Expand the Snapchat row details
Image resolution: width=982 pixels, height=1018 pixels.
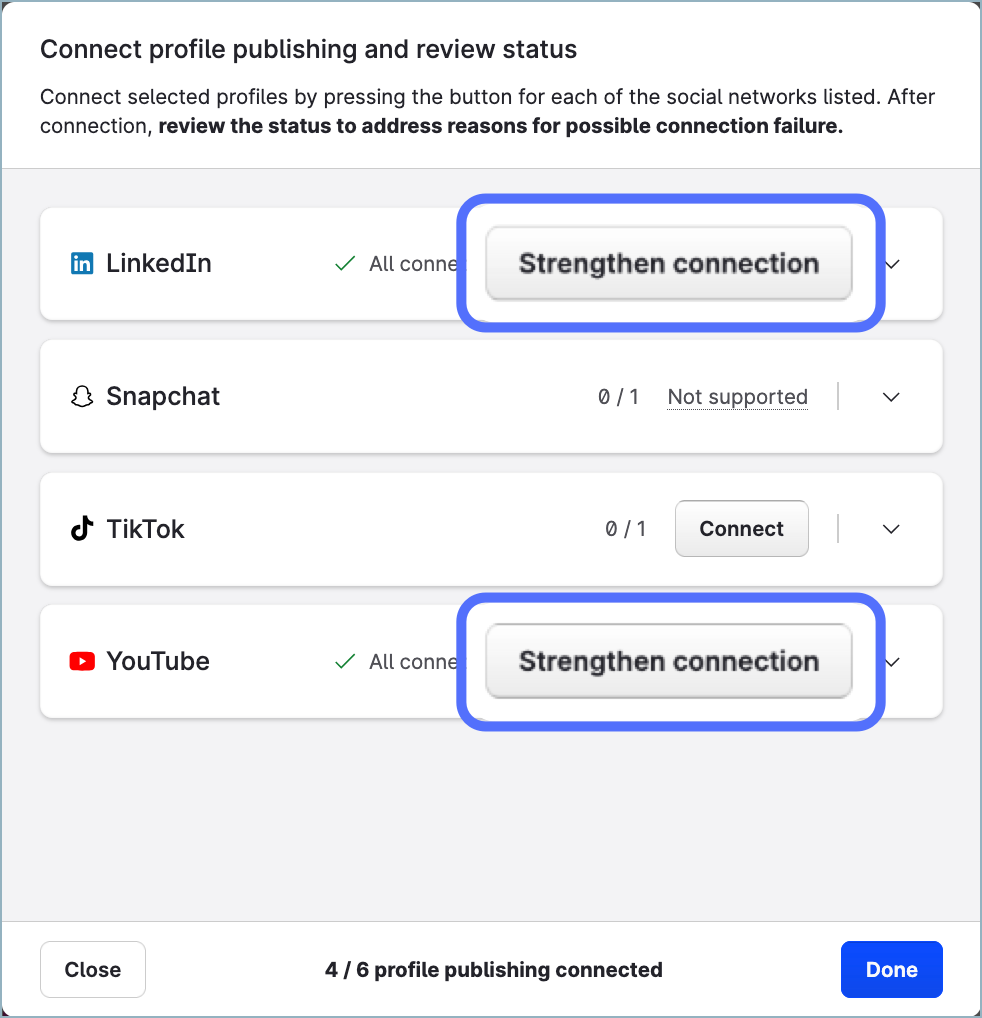pyautogui.click(x=891, y=397)
